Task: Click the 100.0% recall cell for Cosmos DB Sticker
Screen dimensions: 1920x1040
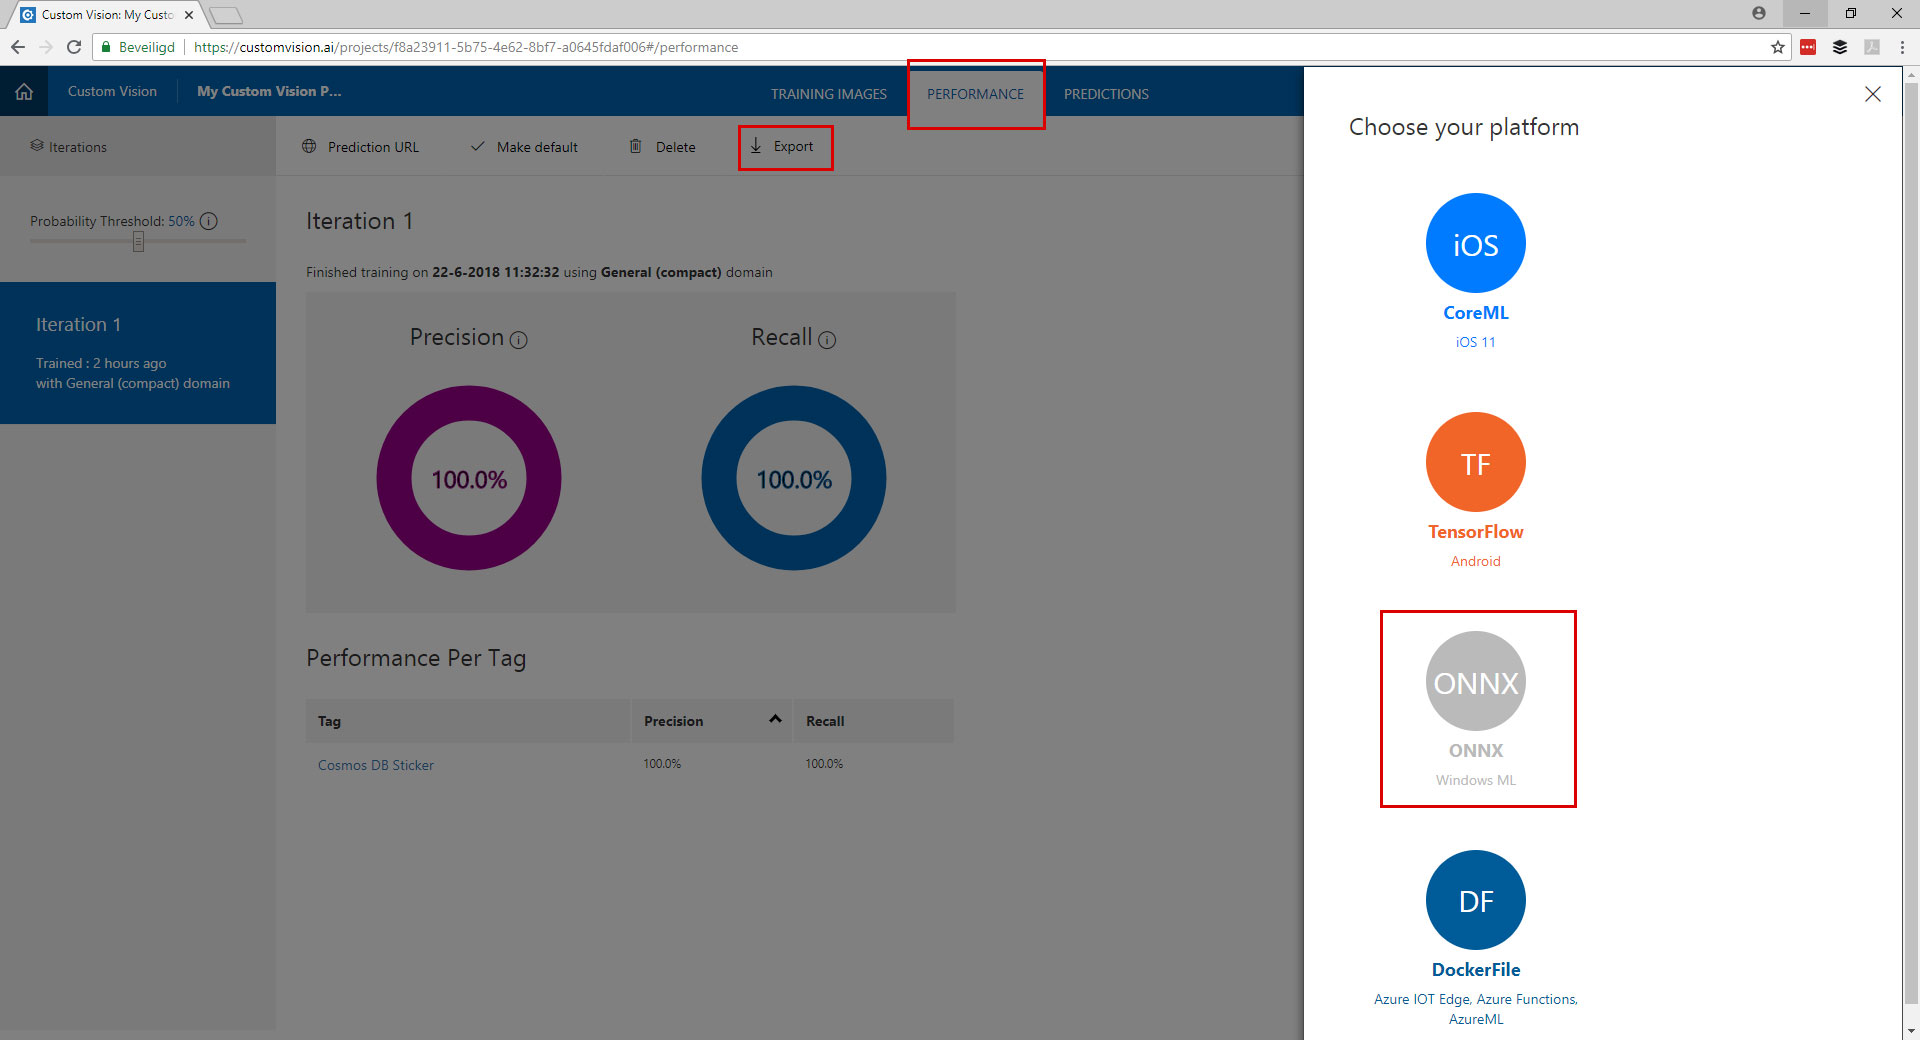Action: tap(824, 764)
